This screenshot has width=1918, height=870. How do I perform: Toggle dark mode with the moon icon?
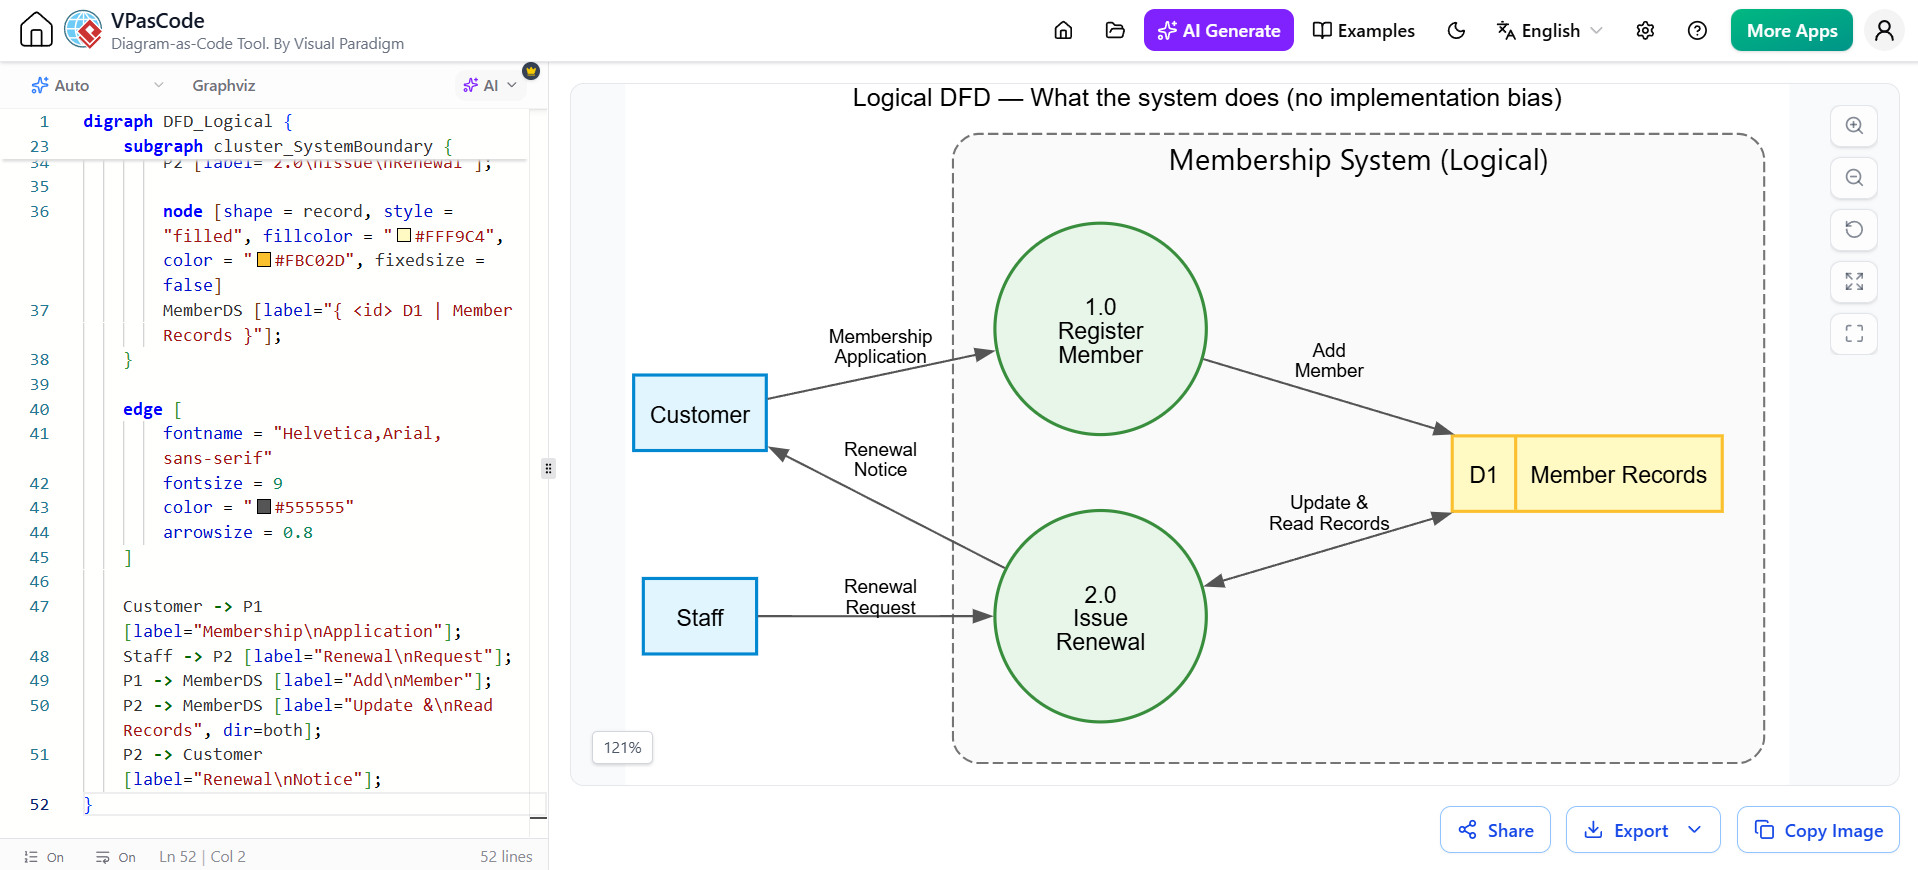click(1456, 30)
